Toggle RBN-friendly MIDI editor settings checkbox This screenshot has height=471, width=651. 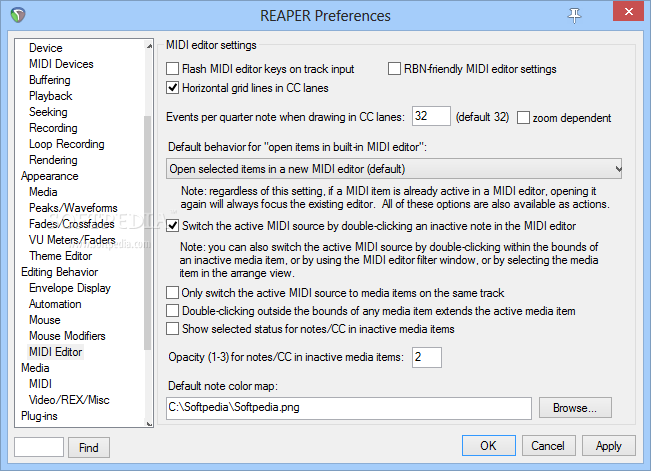394,69
